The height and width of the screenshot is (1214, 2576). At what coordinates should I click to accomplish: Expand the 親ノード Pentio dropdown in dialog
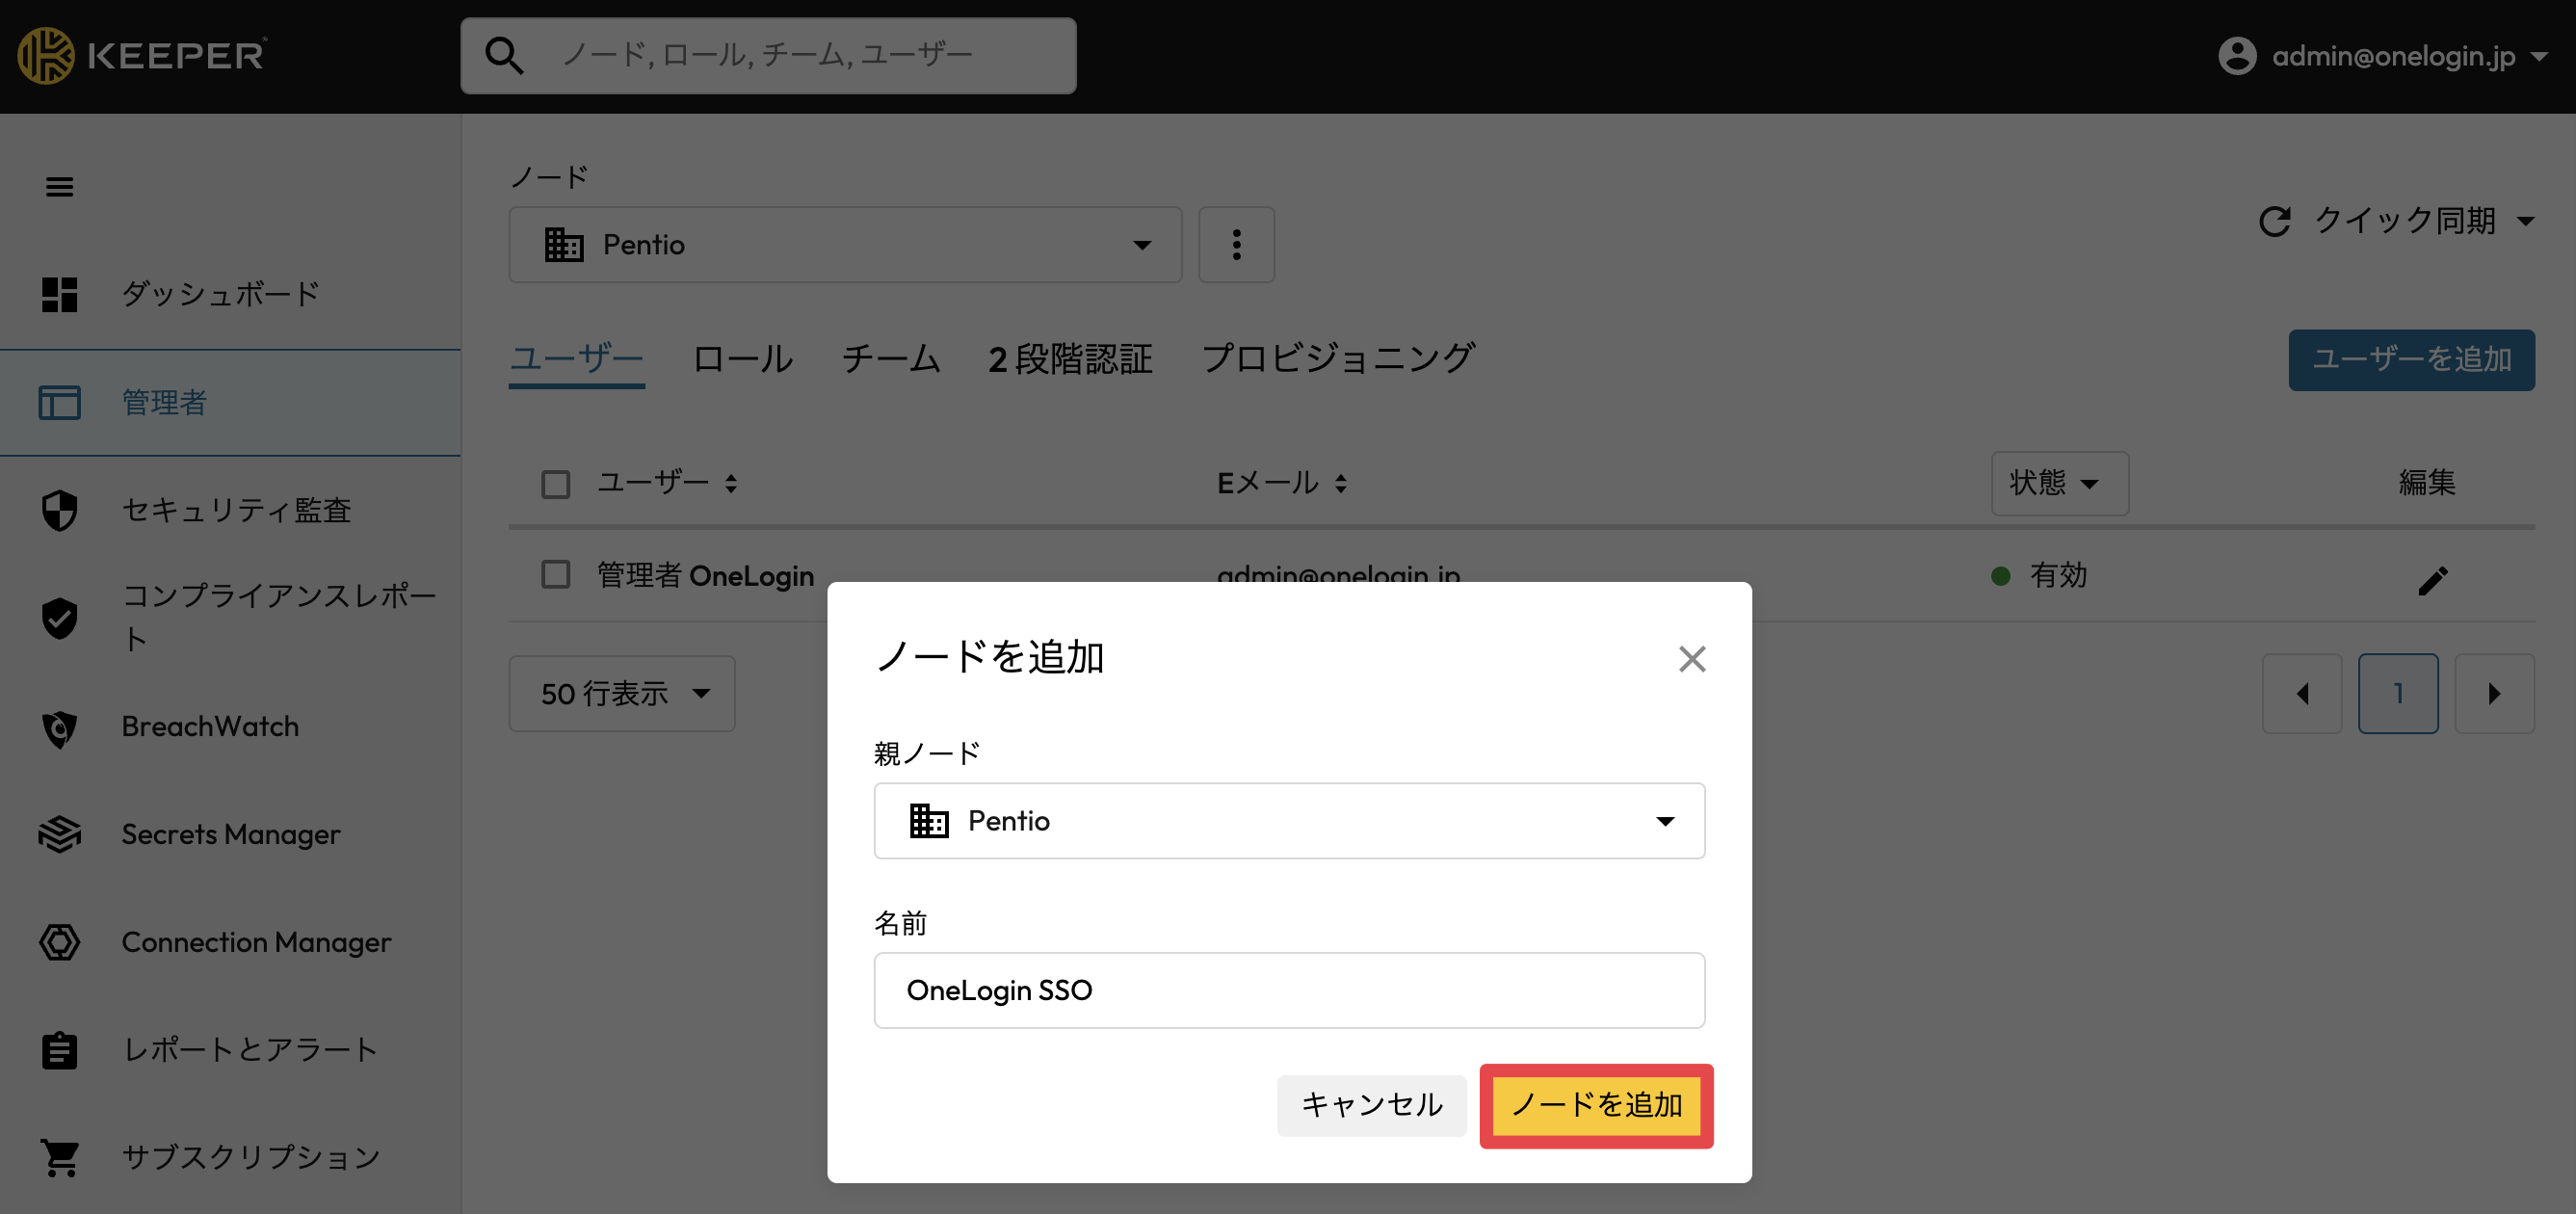pyautogui.click(x=1289, y=821)
